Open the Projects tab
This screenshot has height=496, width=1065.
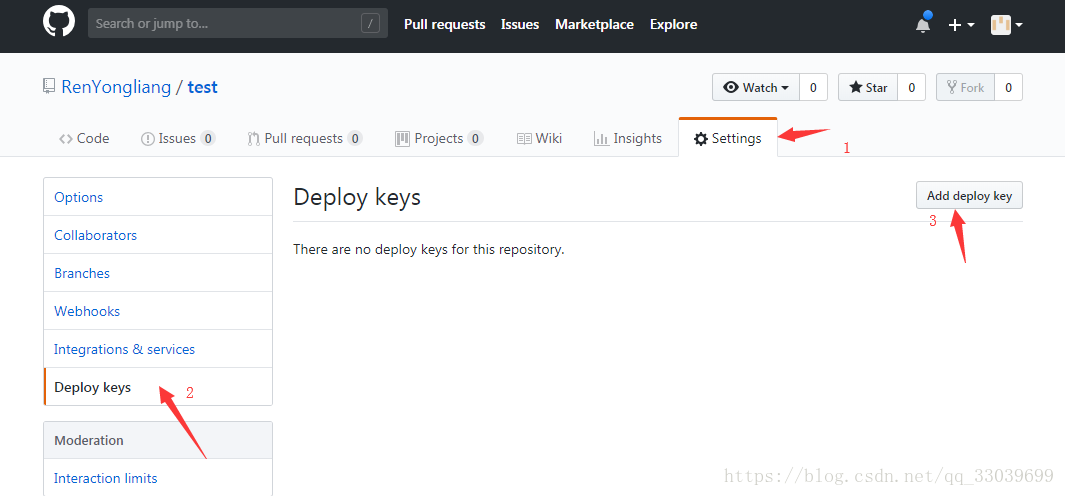click(439, 139)
